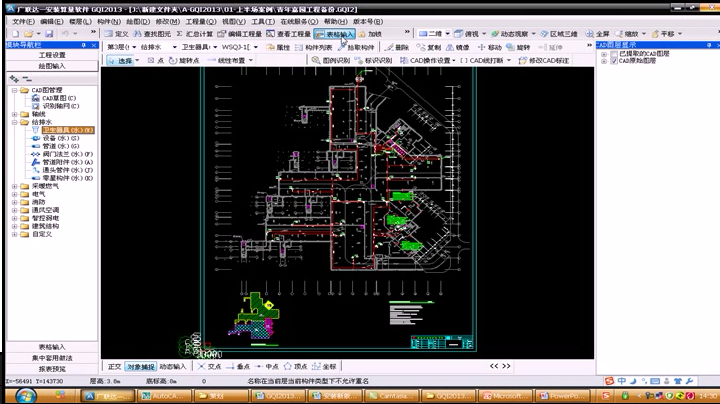Screen dimensions: 720x404
Task: Toggle 交点 (Intersection) snap
Action: pyautogui.click(x=209, y=366)
